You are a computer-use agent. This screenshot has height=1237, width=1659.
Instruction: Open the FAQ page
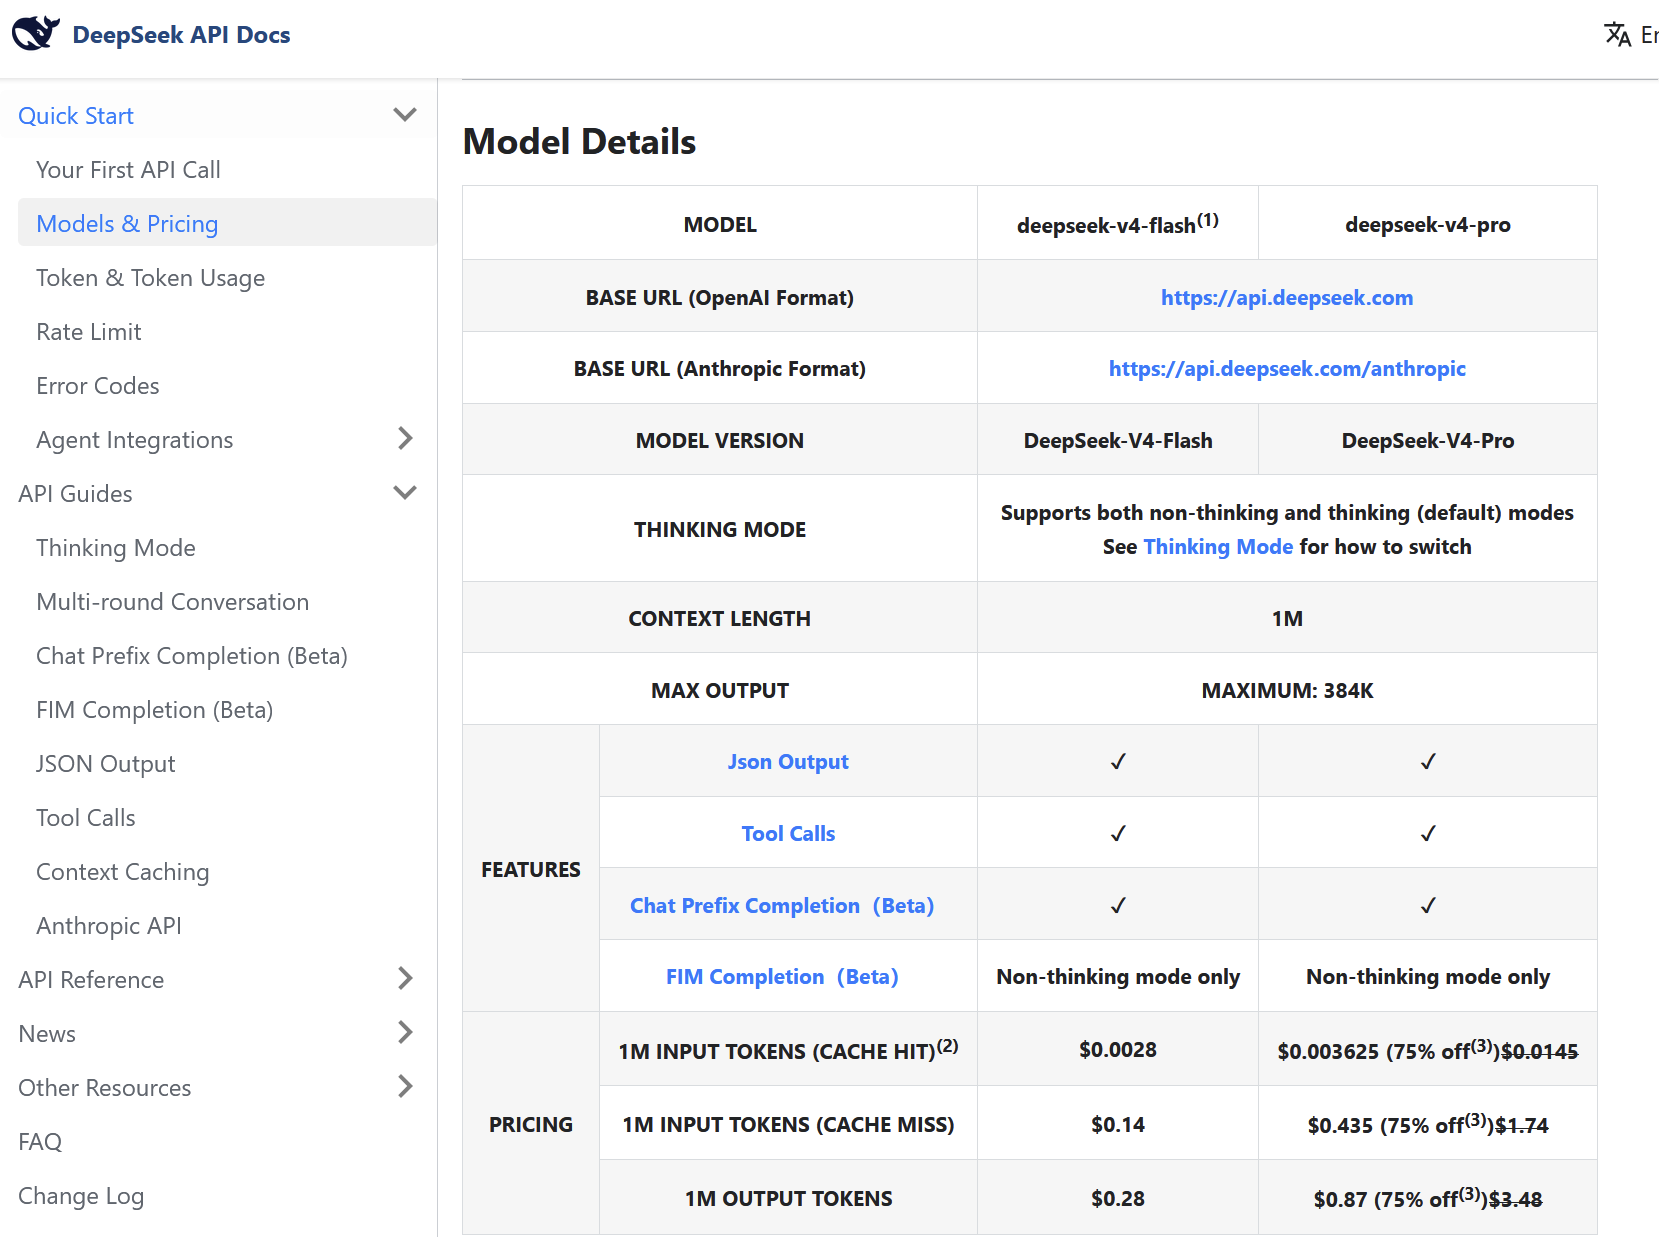click(x=40, y=1142)
